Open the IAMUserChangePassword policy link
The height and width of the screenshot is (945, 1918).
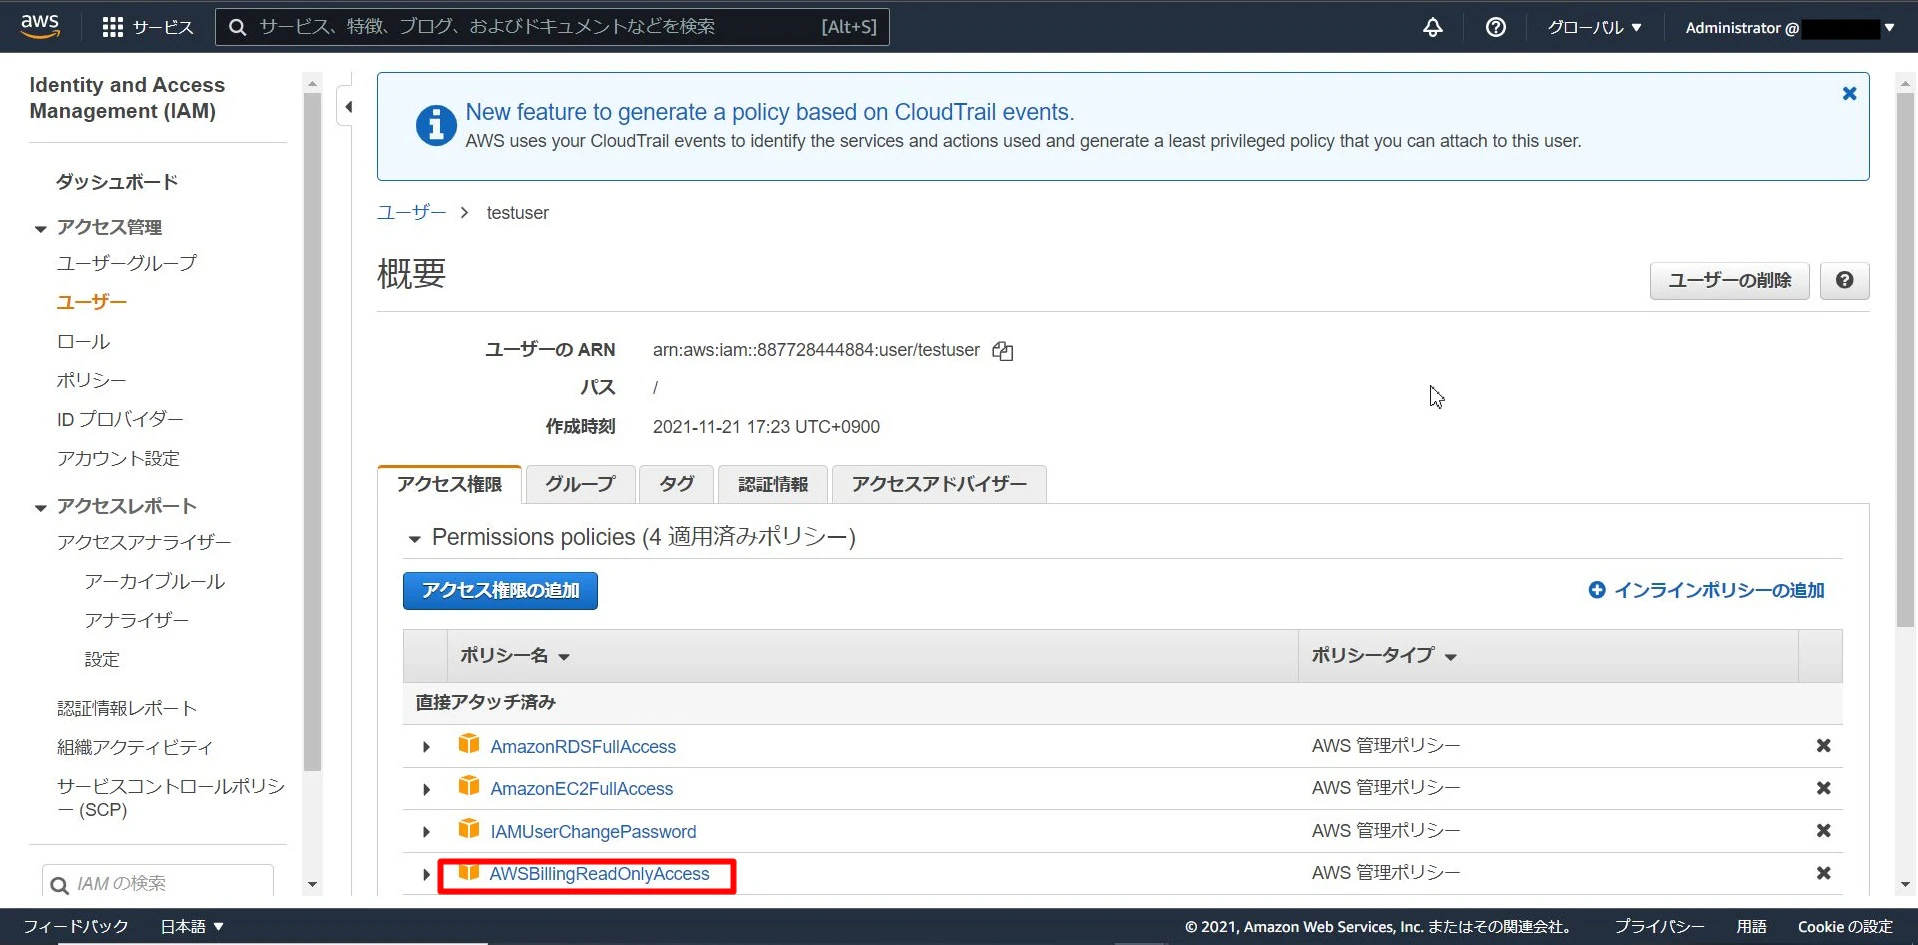click(x=593, y=832)
